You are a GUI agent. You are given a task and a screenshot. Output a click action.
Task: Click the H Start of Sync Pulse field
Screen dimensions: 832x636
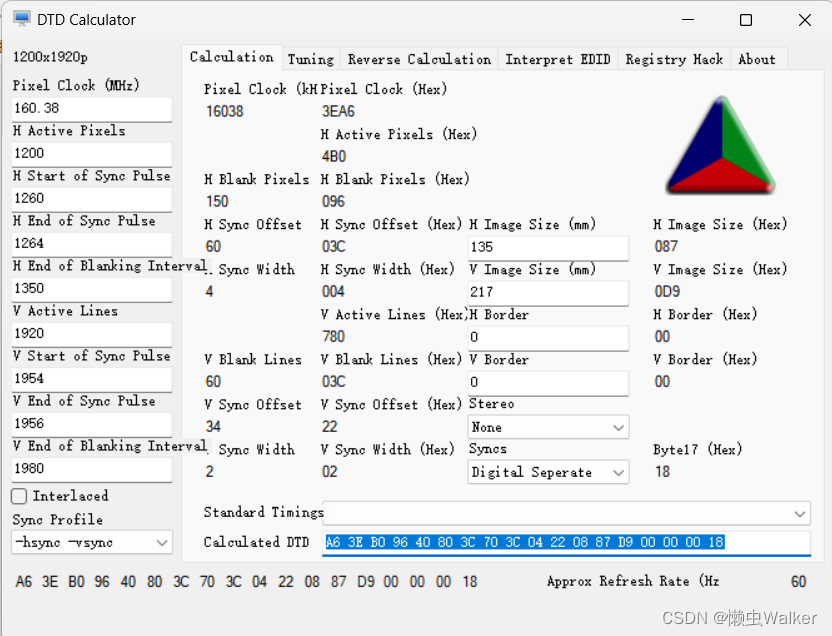coord(91,199)
